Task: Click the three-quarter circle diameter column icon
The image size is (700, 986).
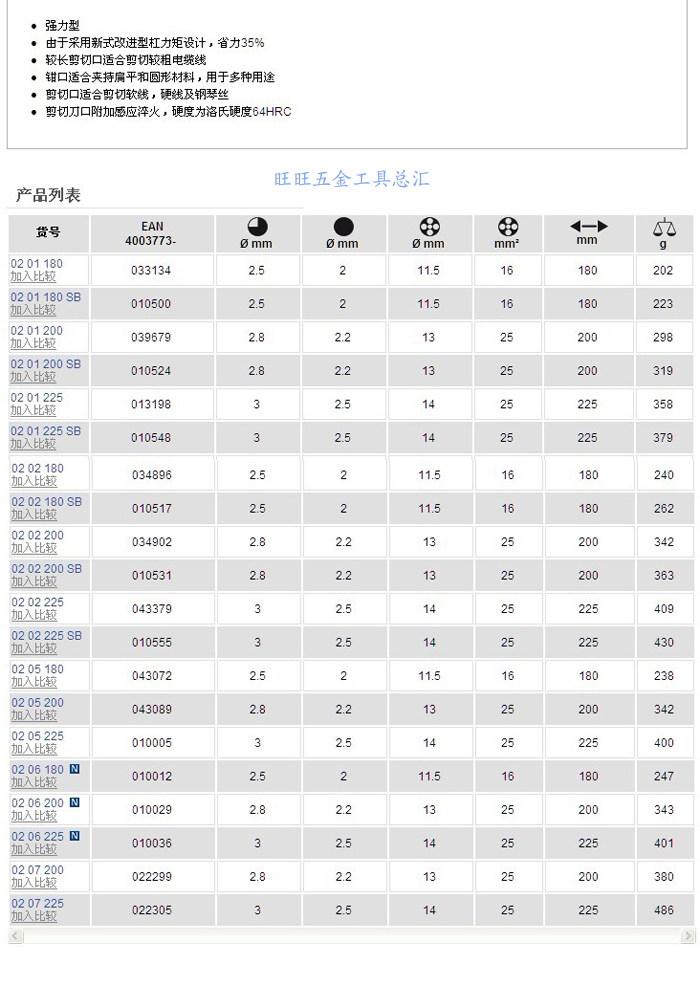Action: point(257,226)
